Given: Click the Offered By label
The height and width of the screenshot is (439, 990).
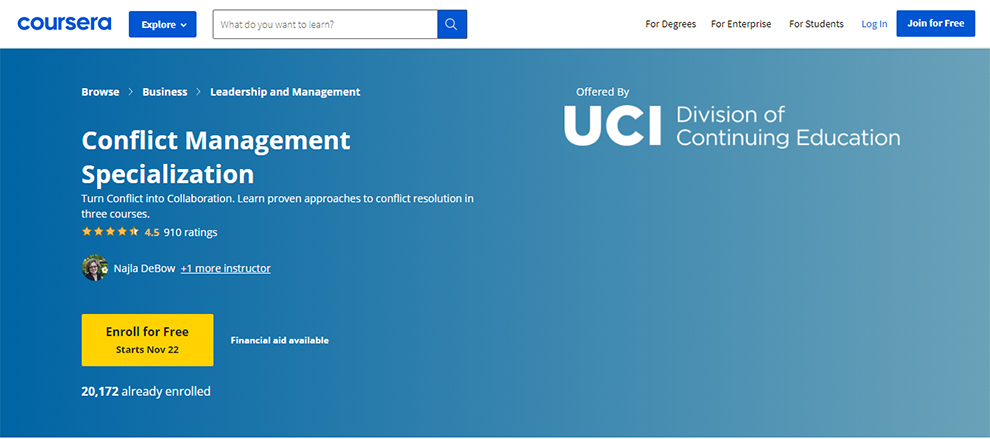Looking at the screenshot, I should [x=602, y=92].
